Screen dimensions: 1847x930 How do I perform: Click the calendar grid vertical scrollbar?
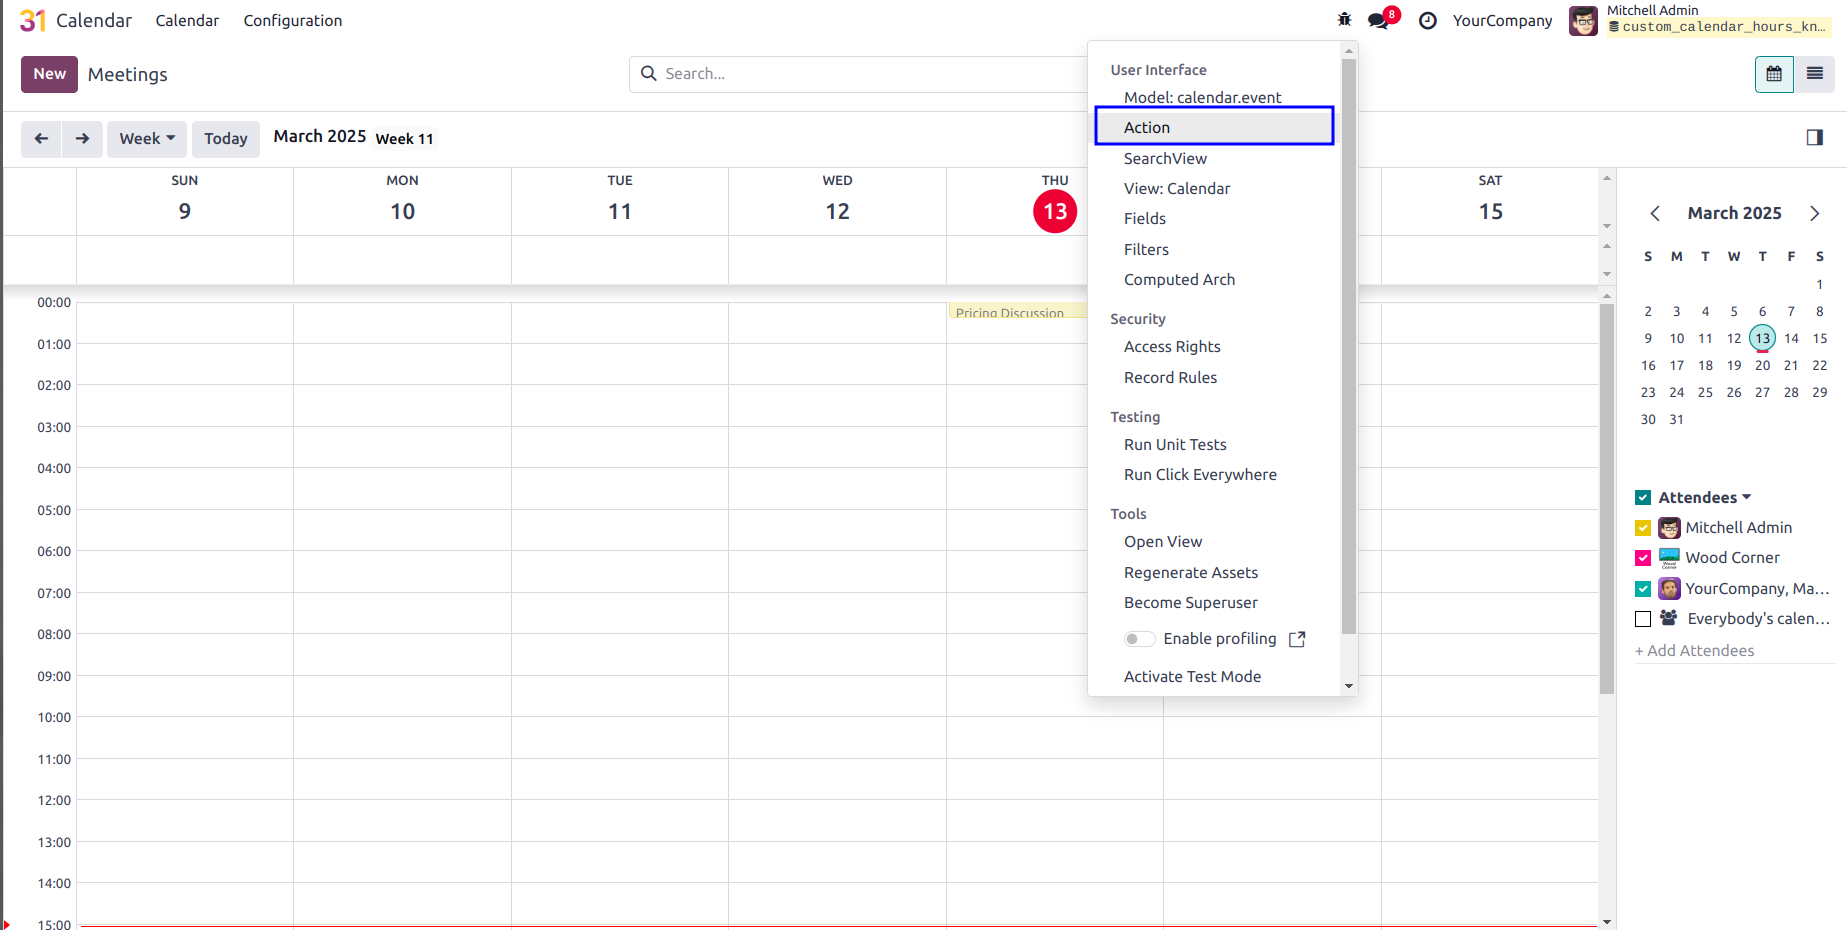coord(1607,498)
